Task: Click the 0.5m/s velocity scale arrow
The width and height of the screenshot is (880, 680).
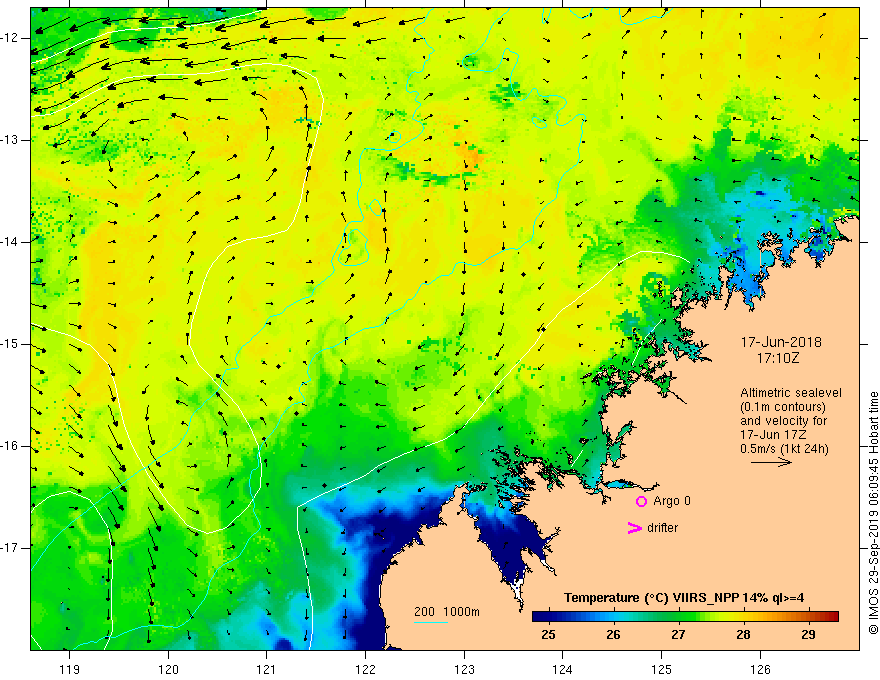Action: point(771,462)
